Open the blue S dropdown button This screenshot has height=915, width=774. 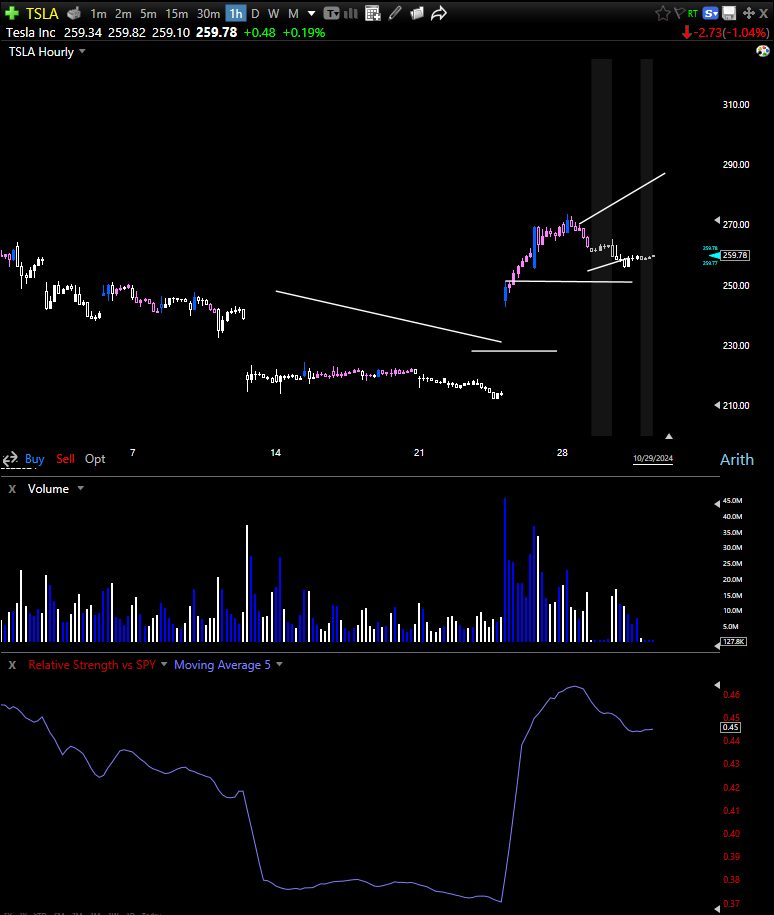pyautogui.click(x=710, y=13)
